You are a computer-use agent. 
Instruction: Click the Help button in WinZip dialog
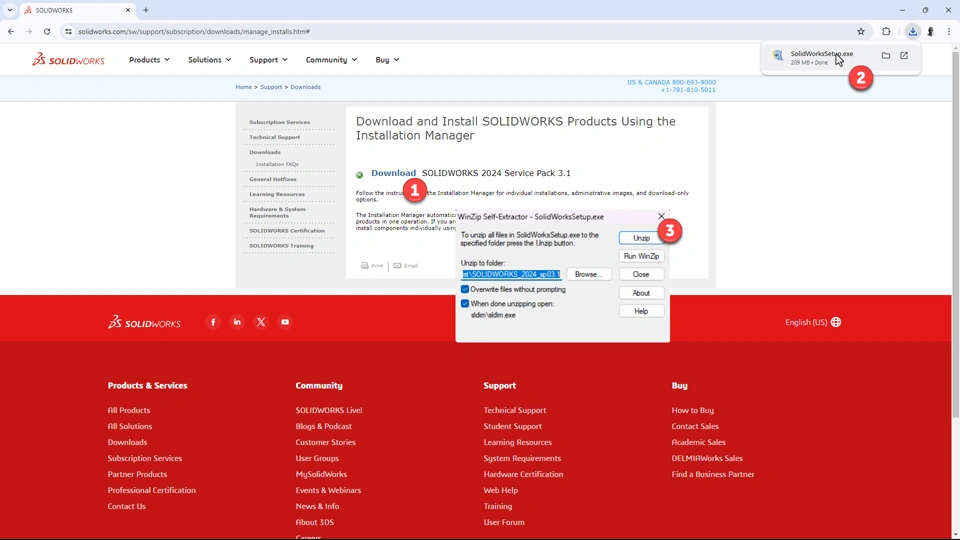click(641, 311)
